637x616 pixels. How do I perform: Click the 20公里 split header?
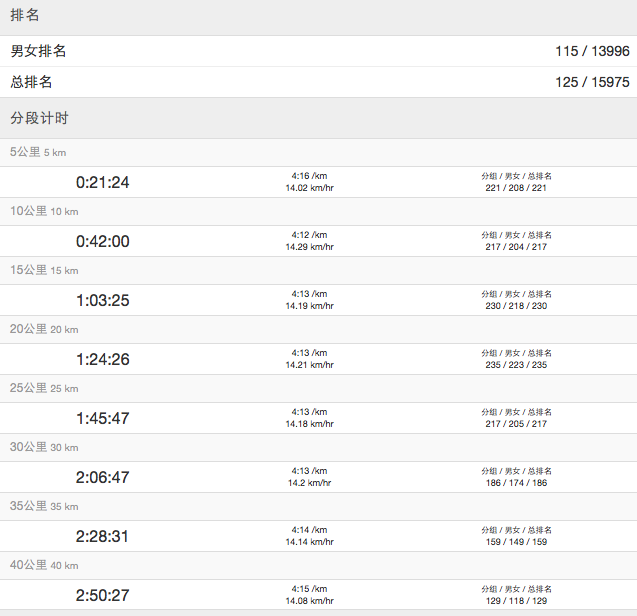[43, 330]
